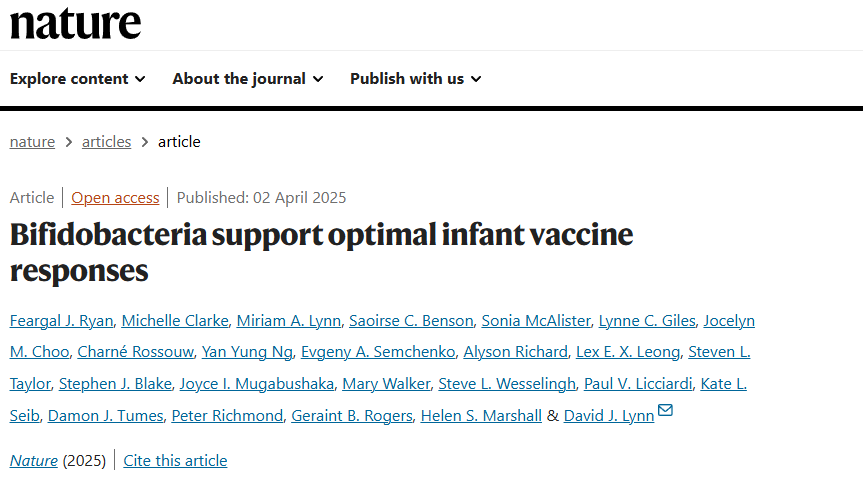Open author Feargal J. Ryan's profile
The width and height of the screenshot is (863, 481).
[x=62, y=321]
